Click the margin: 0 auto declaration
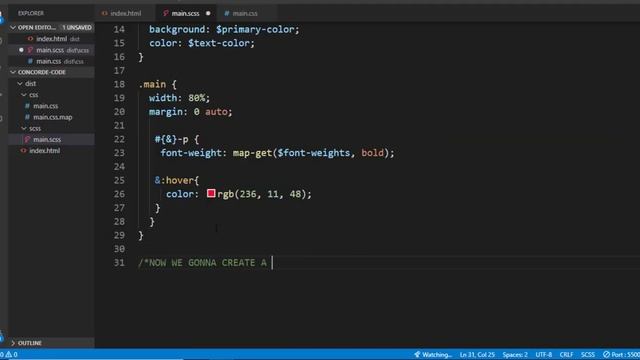 point(191,112)
